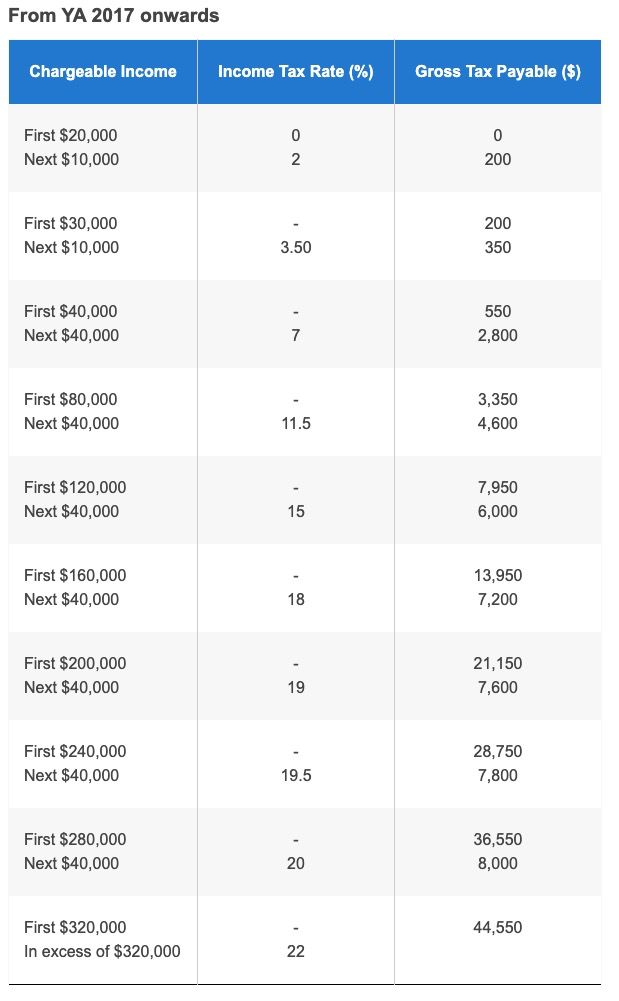The height and width of the screenshot is (1001, 619).
Task: Select the 44,550 gross tax figure
Action: pos(498,927)
